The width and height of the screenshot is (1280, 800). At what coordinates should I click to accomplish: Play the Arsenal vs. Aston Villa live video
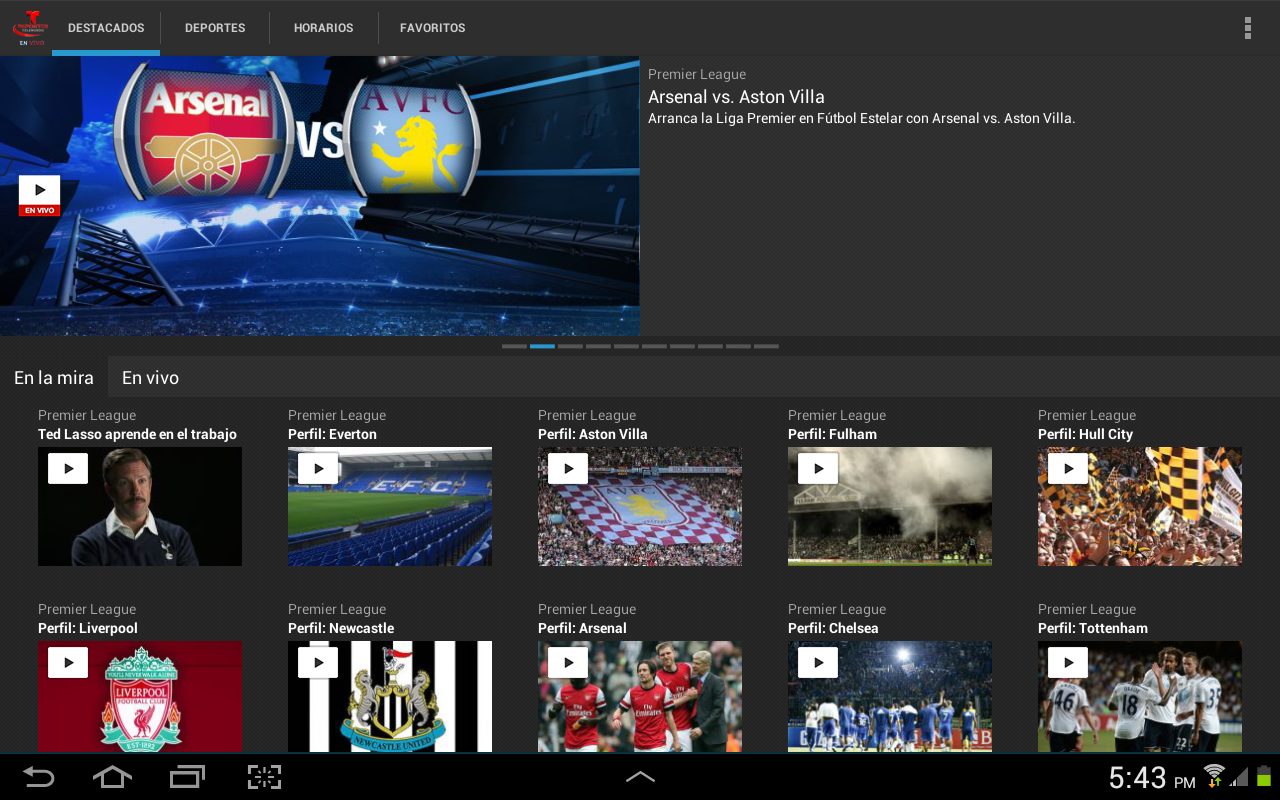(40, 195)
